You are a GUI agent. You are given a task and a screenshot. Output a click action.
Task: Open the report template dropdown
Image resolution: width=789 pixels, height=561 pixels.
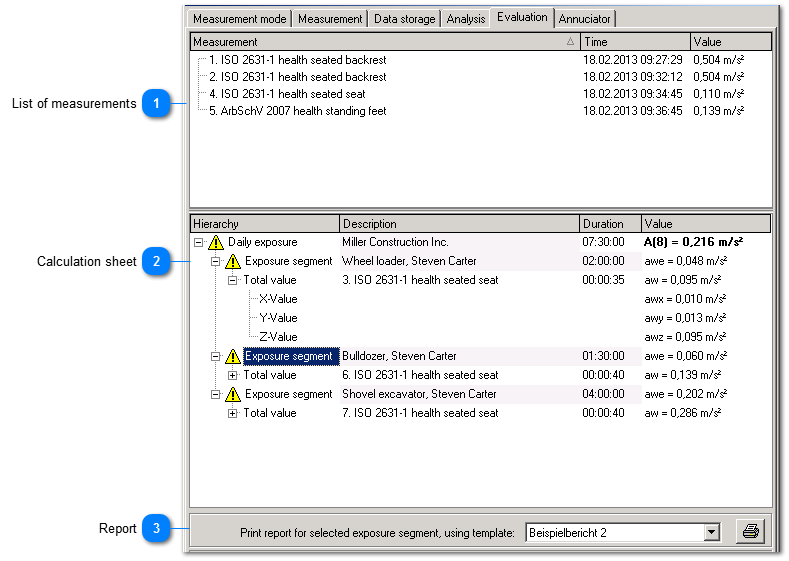(x=711, y=533)
